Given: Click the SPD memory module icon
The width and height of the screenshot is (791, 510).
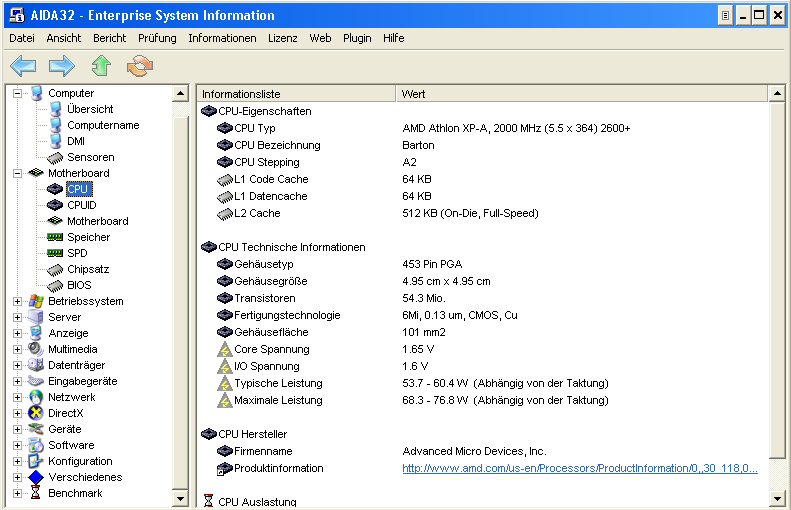Looking at the screenshot, I should pos(54,253).
